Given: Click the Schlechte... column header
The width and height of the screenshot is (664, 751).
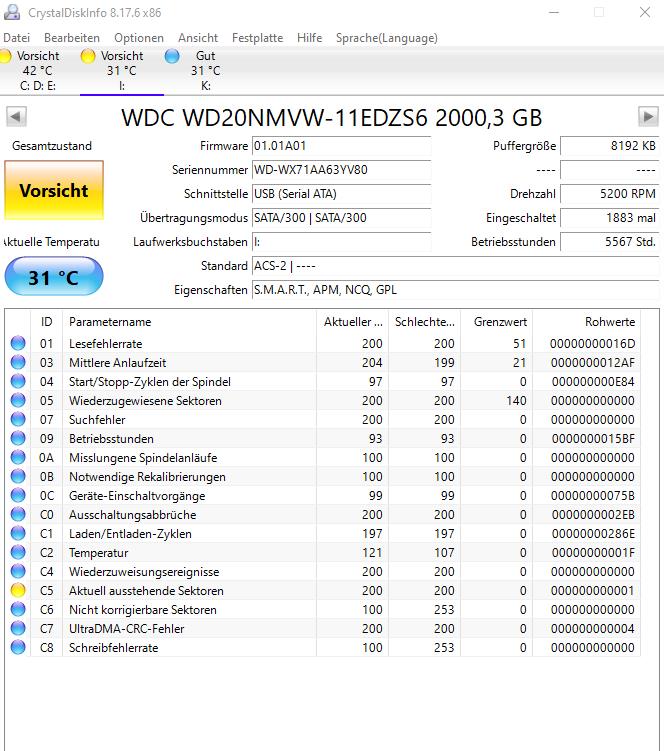Looking at the screenshot, I should (424, 321).
